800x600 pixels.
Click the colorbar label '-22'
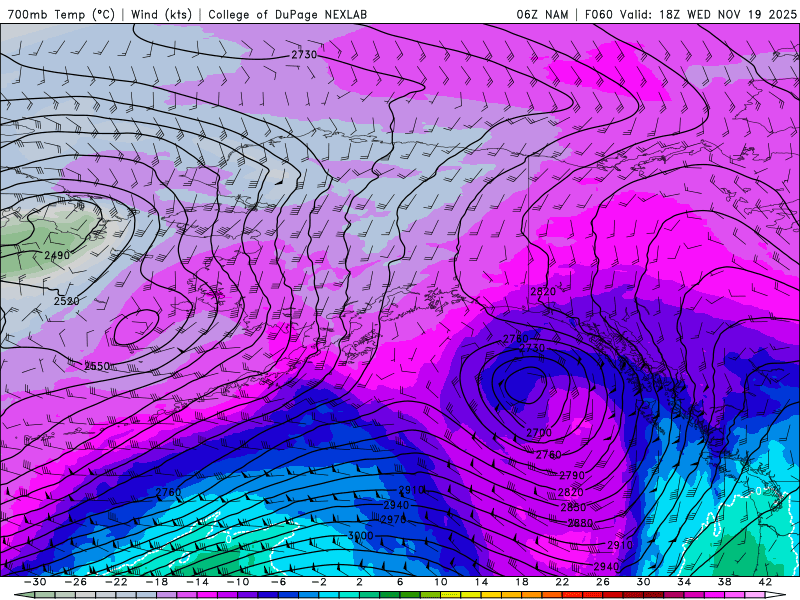coord(116,582)
